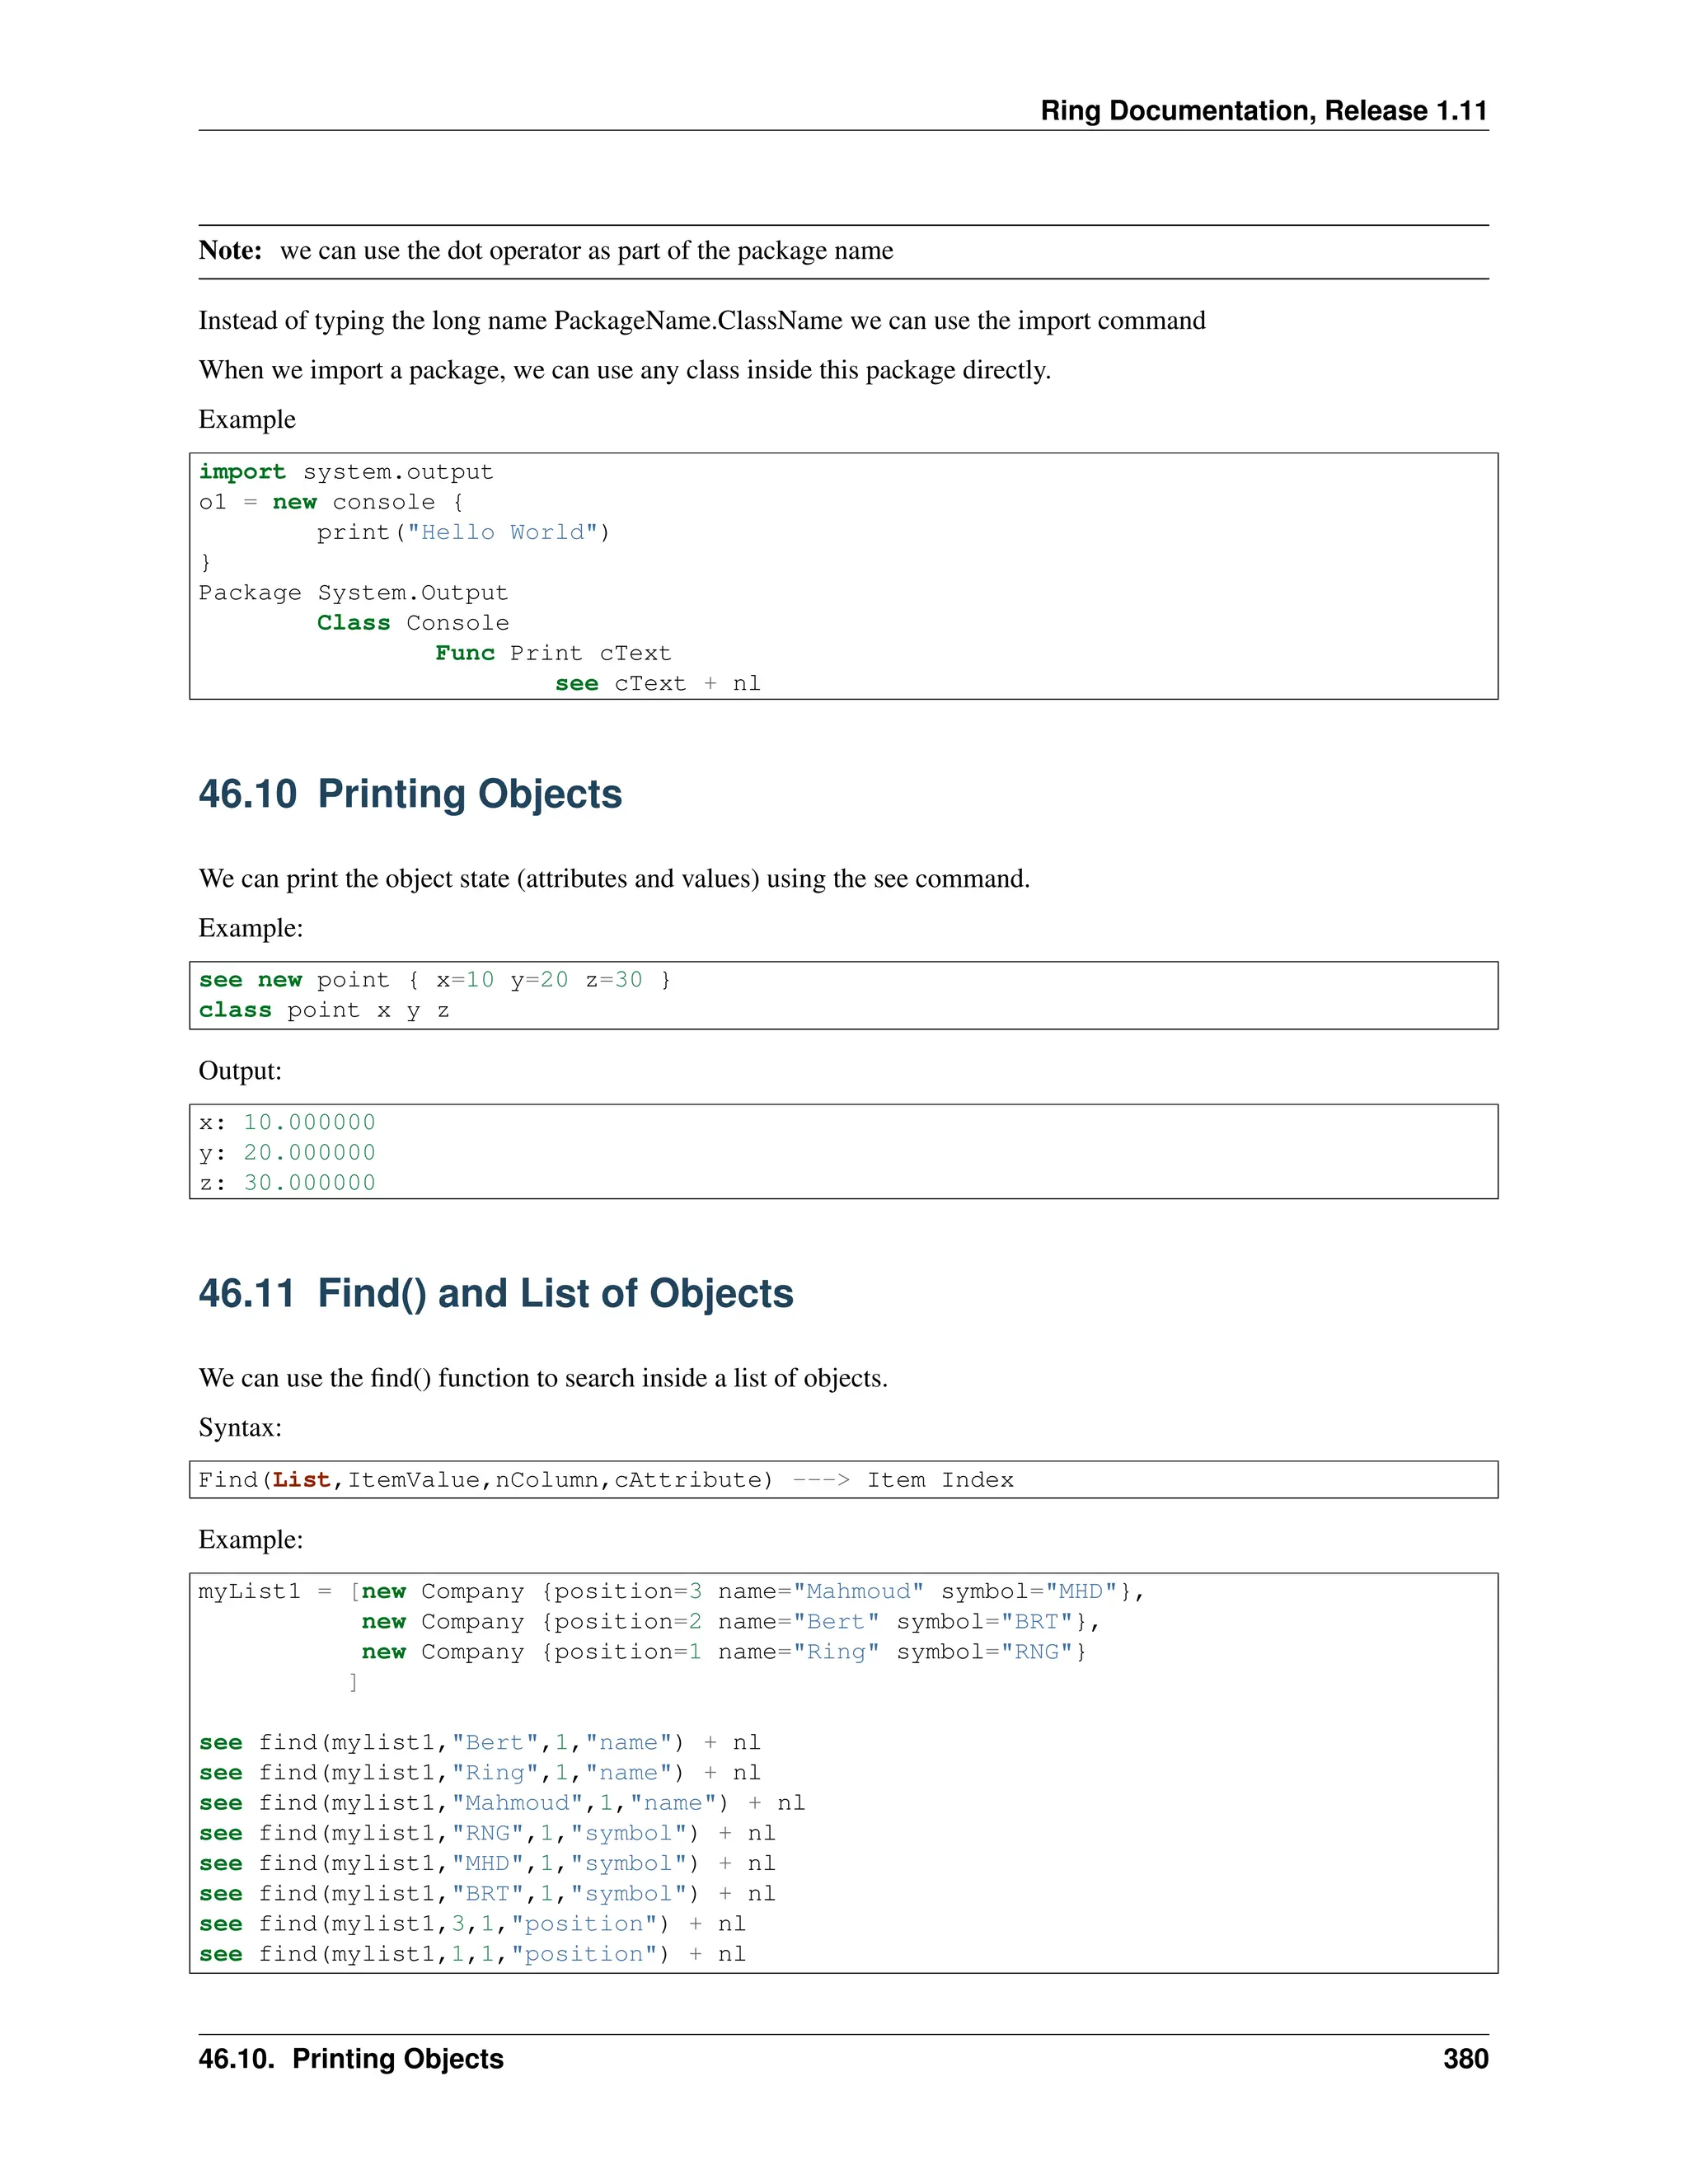Click the 'myList1' variable at the list definition

click(249, 1591)
